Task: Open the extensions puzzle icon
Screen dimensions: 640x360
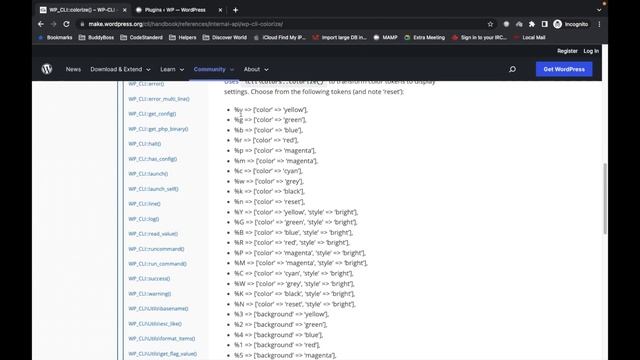Action: click(x=532, y=24)
